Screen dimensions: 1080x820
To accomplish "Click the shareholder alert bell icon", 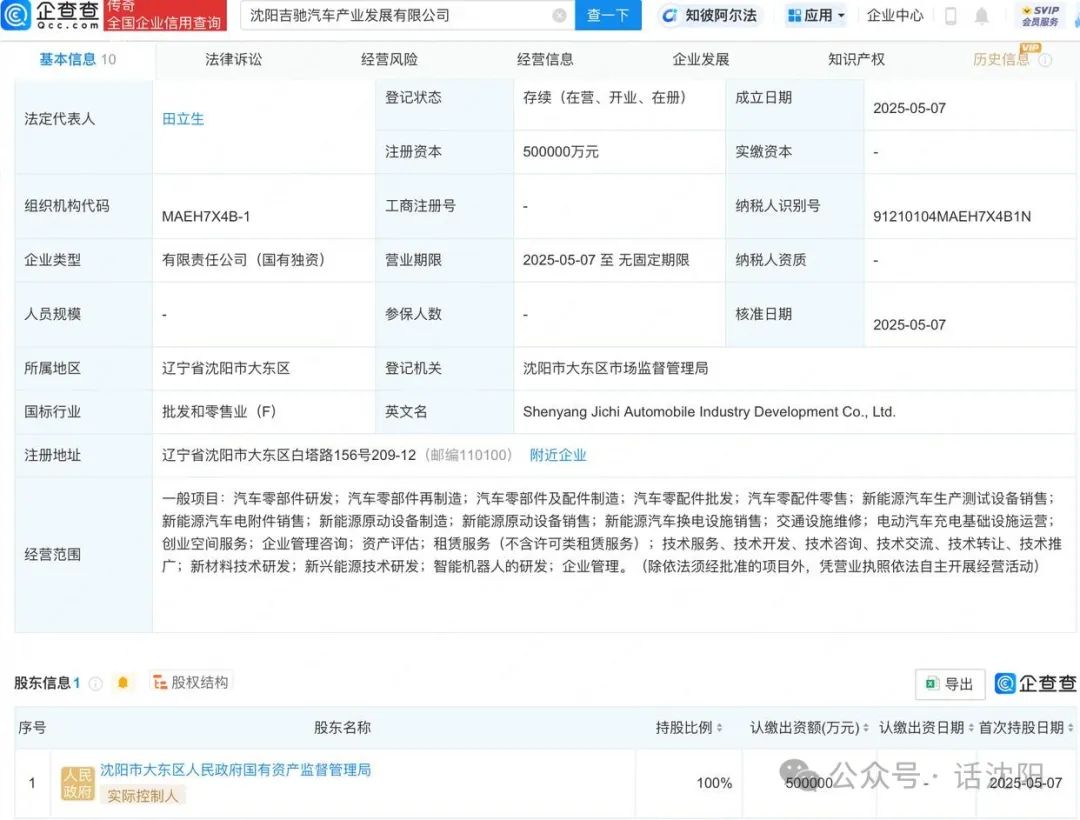I will click(x=123, y=682).
